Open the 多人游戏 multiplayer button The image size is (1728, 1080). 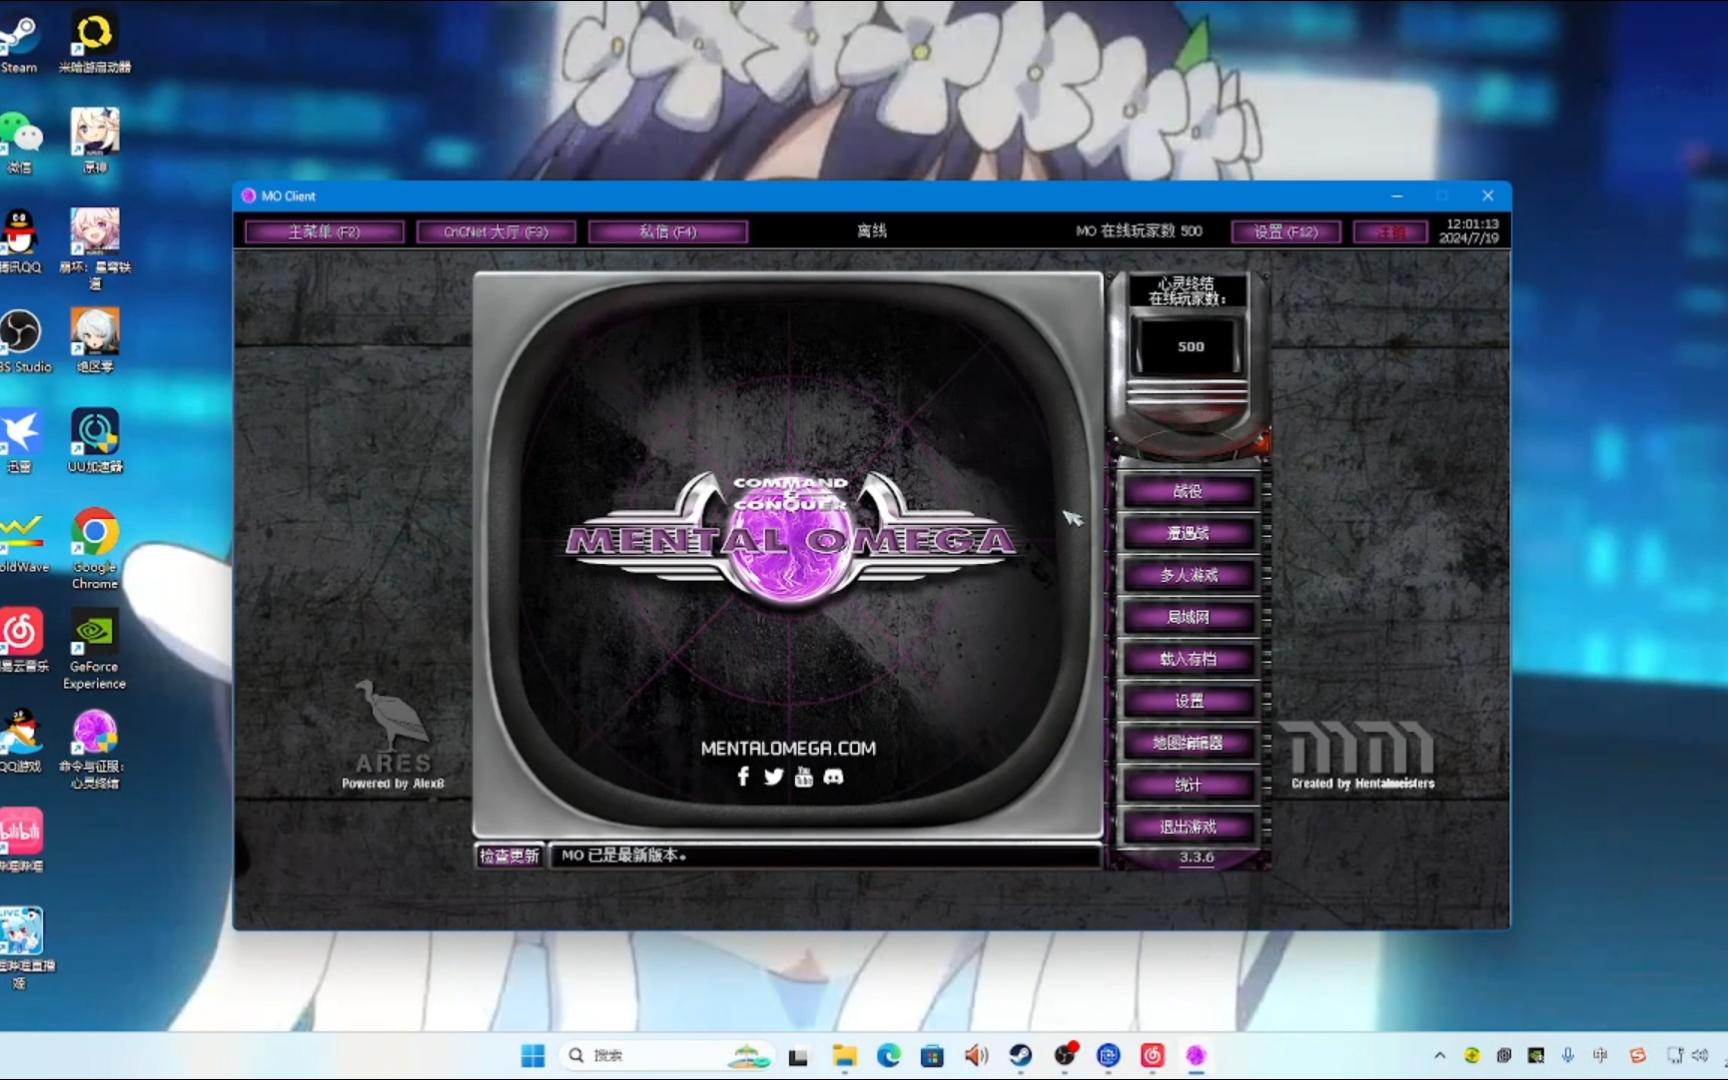pos(1188,575)
